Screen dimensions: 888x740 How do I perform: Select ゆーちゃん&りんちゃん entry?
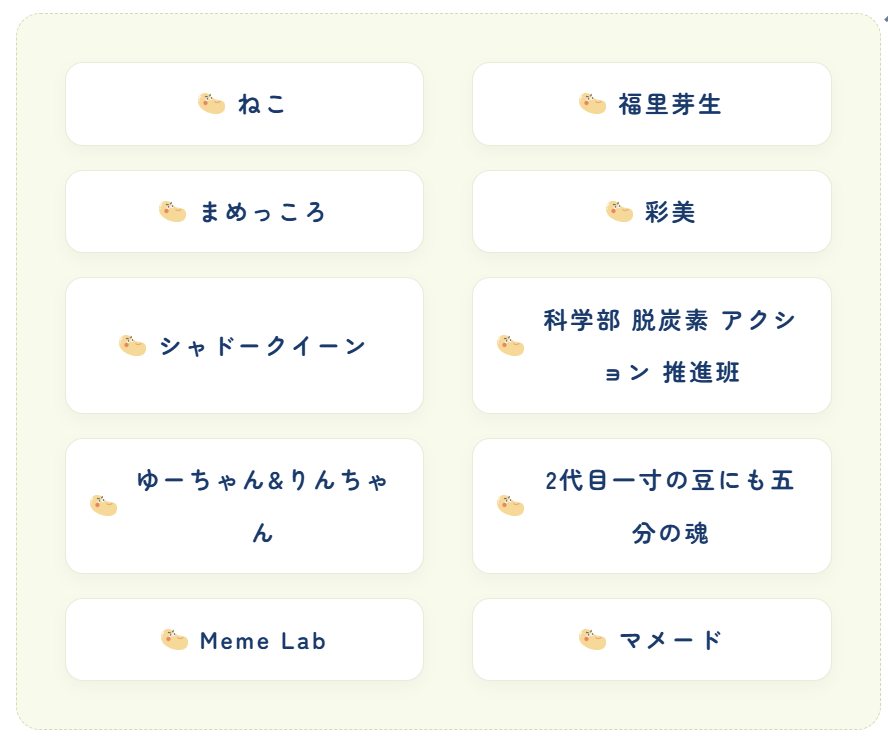[x=245, y=506]
